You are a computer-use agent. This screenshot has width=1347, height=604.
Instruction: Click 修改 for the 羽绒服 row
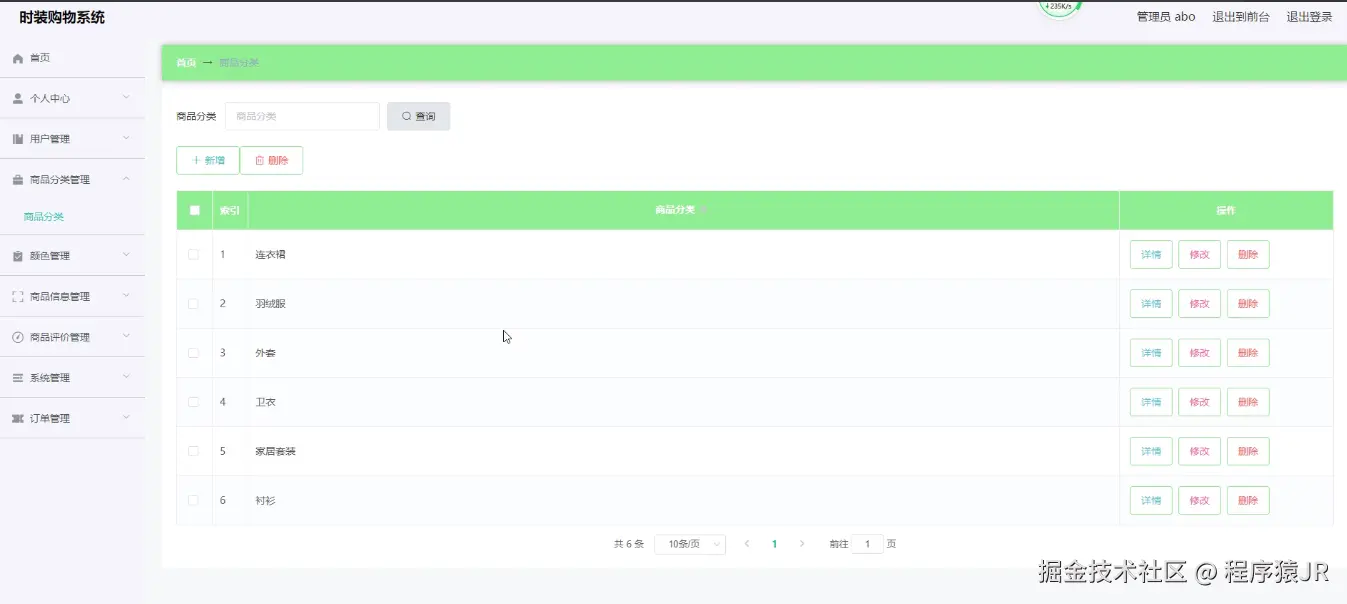point(1199,303)
